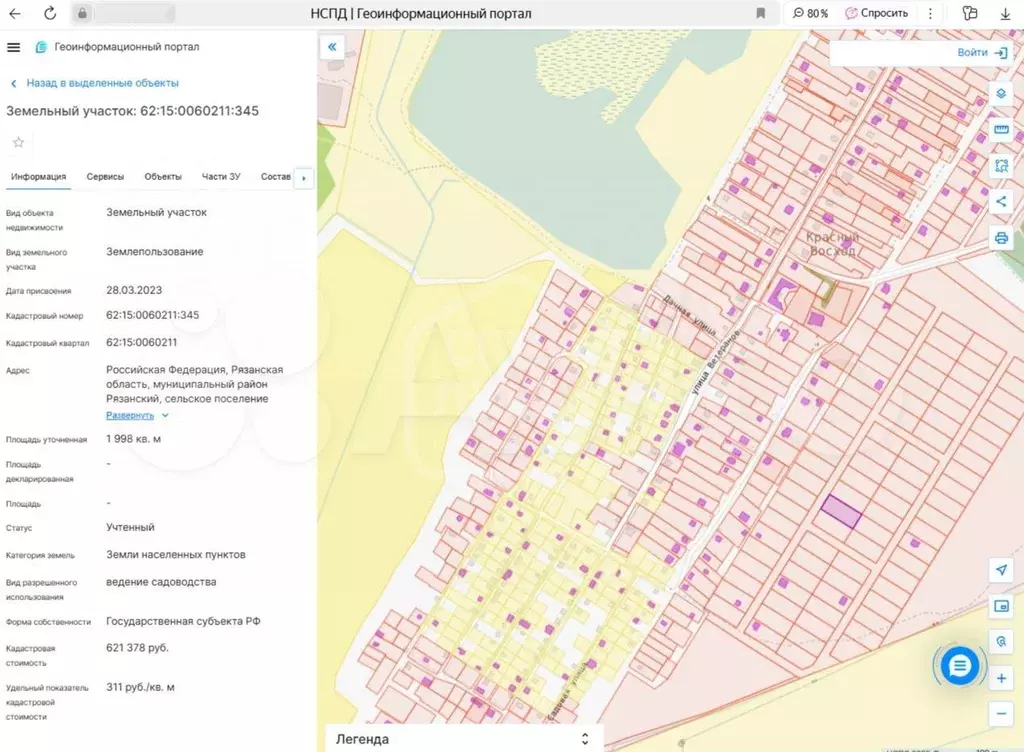Add the parcel to favorites with star icon
The height and width of the screenshot is (752, 1024).
pyautogui.click(x=18, y=142)
